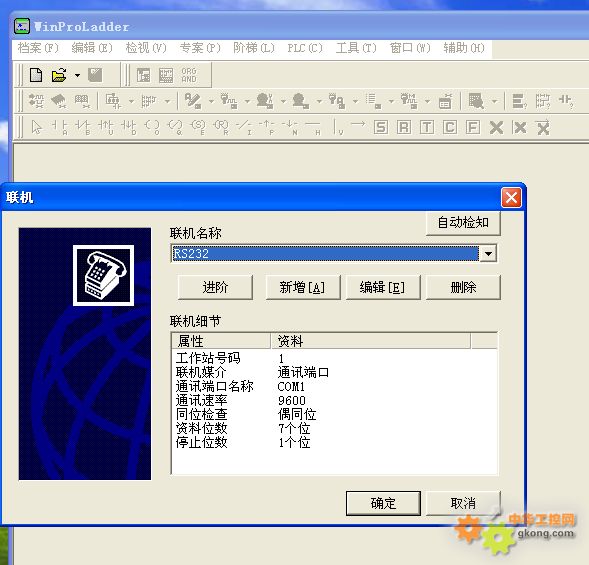
Task: Select the normally open contact A tool
Action: [x=60, y=127]
